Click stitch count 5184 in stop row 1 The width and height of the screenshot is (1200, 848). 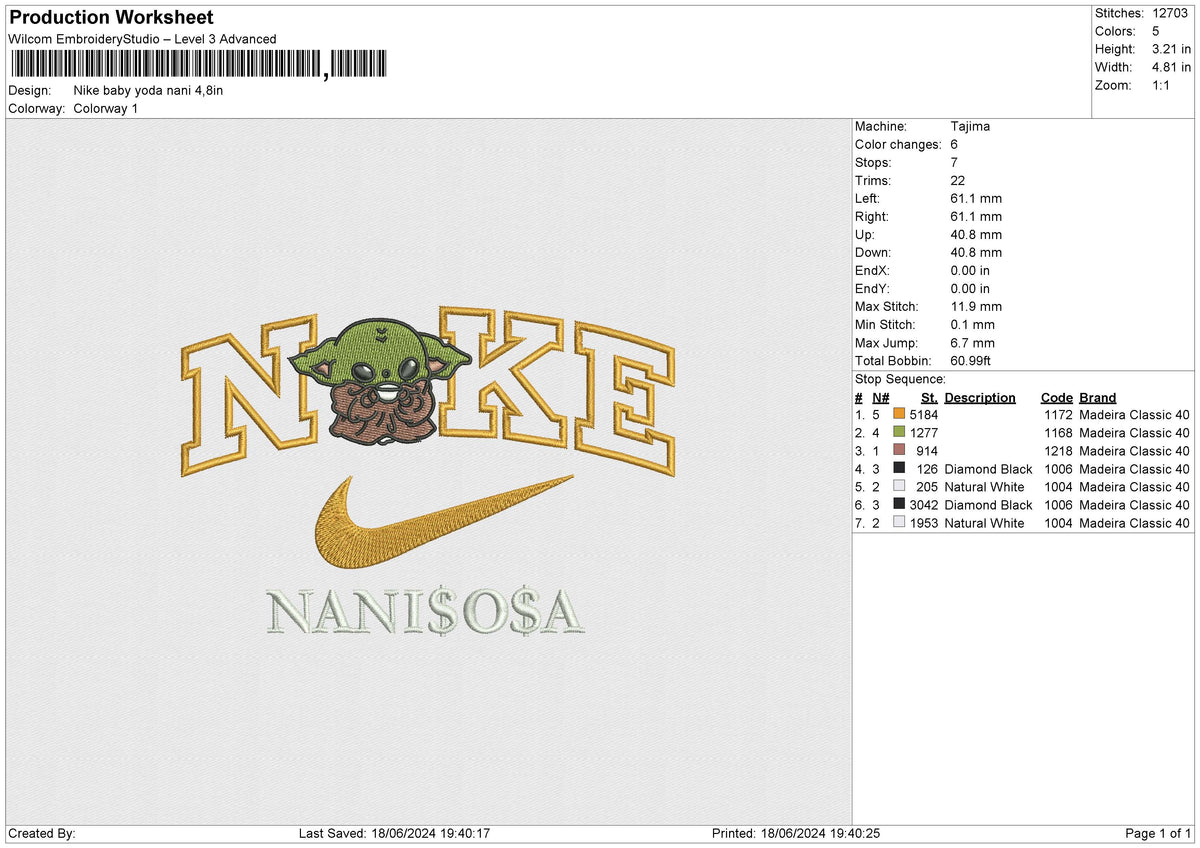(x=924, y=415)
